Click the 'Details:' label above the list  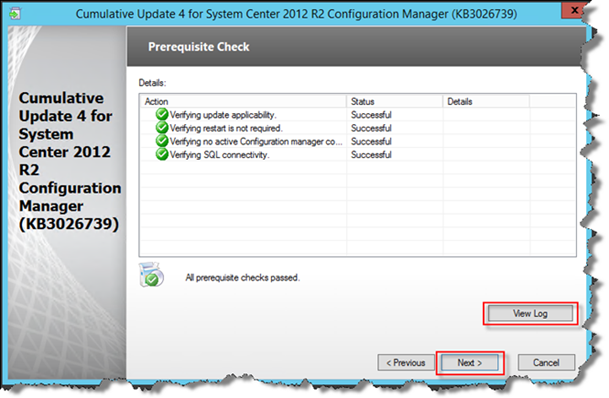point(152,83)
